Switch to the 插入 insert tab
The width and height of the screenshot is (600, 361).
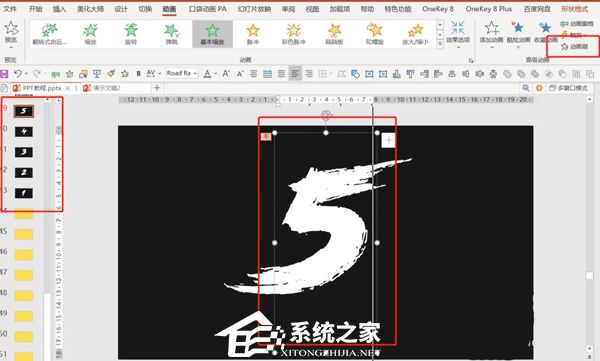point(59,8)
